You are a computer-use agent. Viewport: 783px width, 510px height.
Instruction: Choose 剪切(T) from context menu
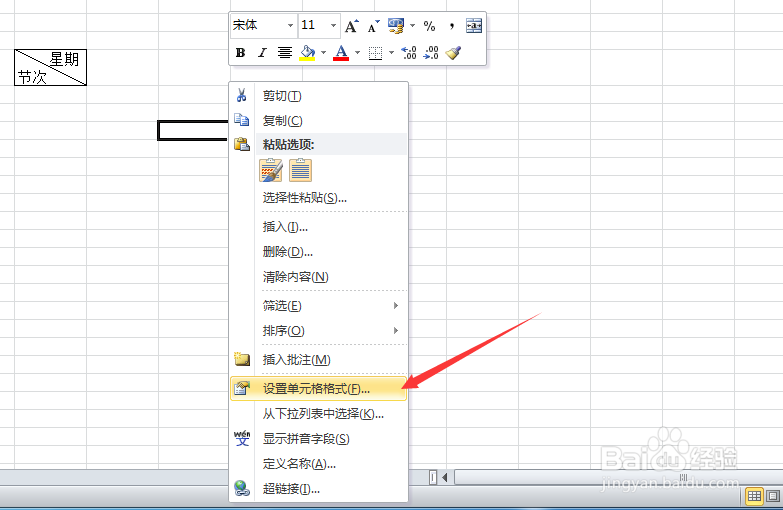319,95
